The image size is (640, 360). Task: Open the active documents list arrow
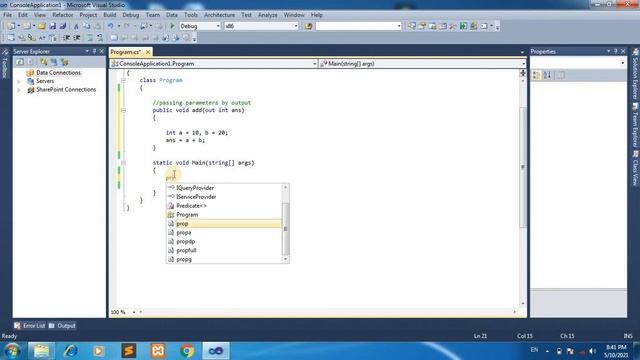[522, 52]
